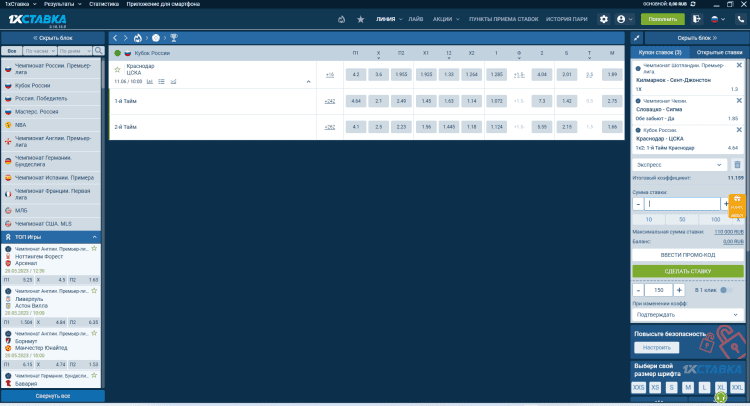
Task: Collapse the Краснодар–ЦСКА match rows chevron
Action: [x=309, y=82]
